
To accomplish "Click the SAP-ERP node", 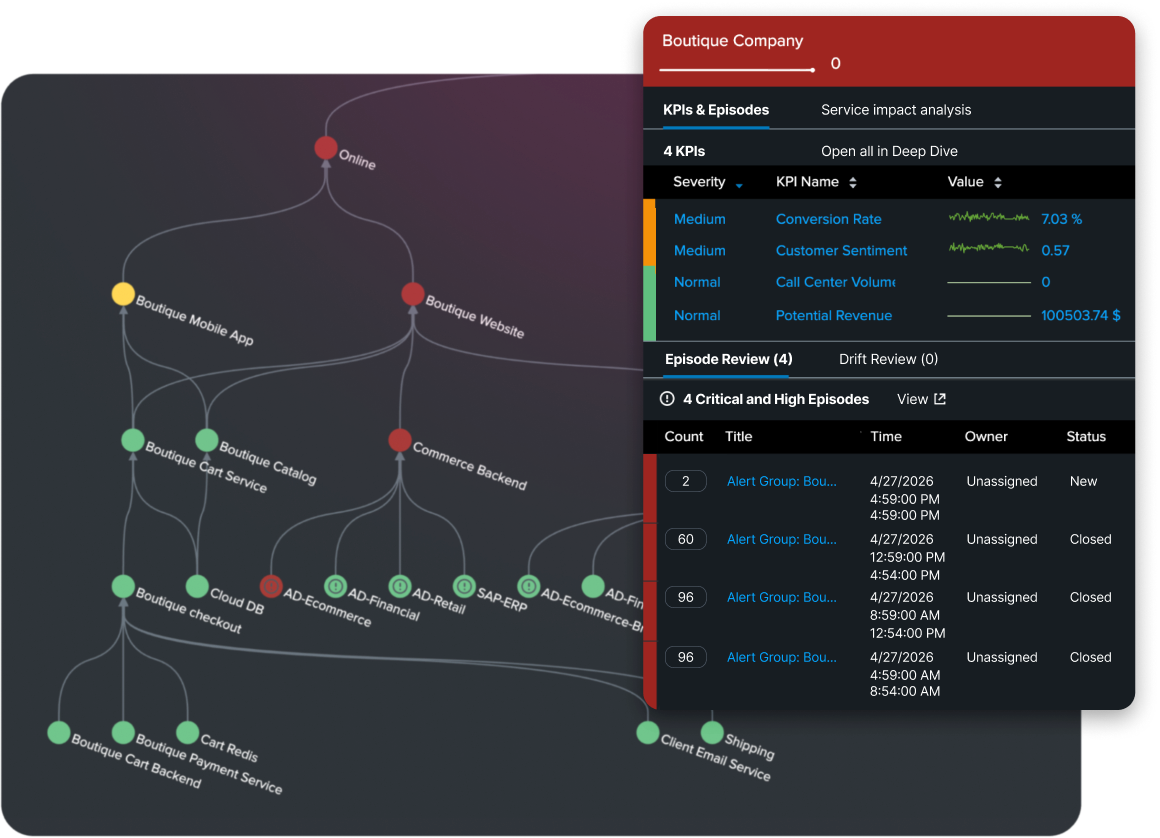I will [x=464, y=587].
